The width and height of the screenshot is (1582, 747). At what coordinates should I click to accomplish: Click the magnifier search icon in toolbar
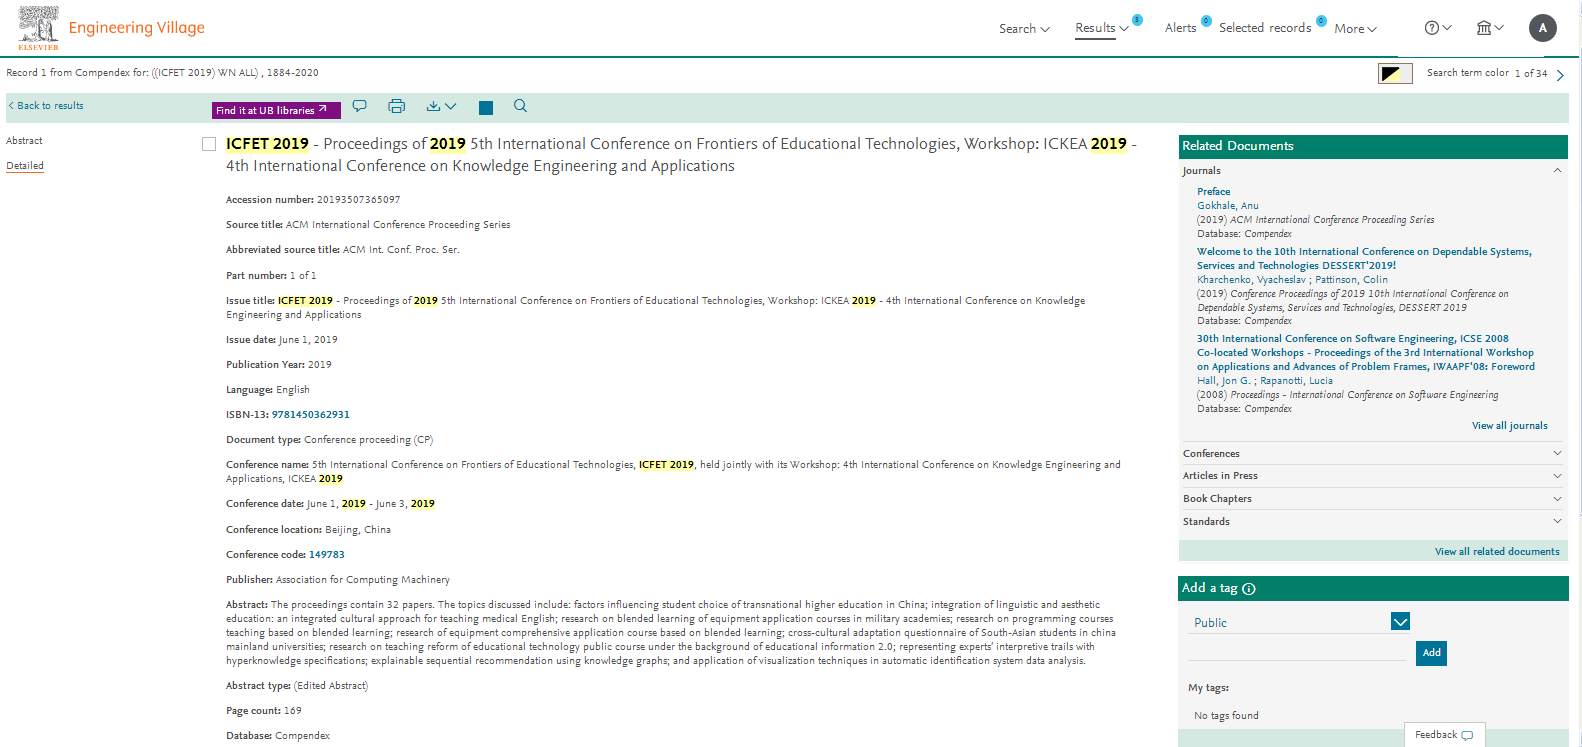[x=520, y=106]
